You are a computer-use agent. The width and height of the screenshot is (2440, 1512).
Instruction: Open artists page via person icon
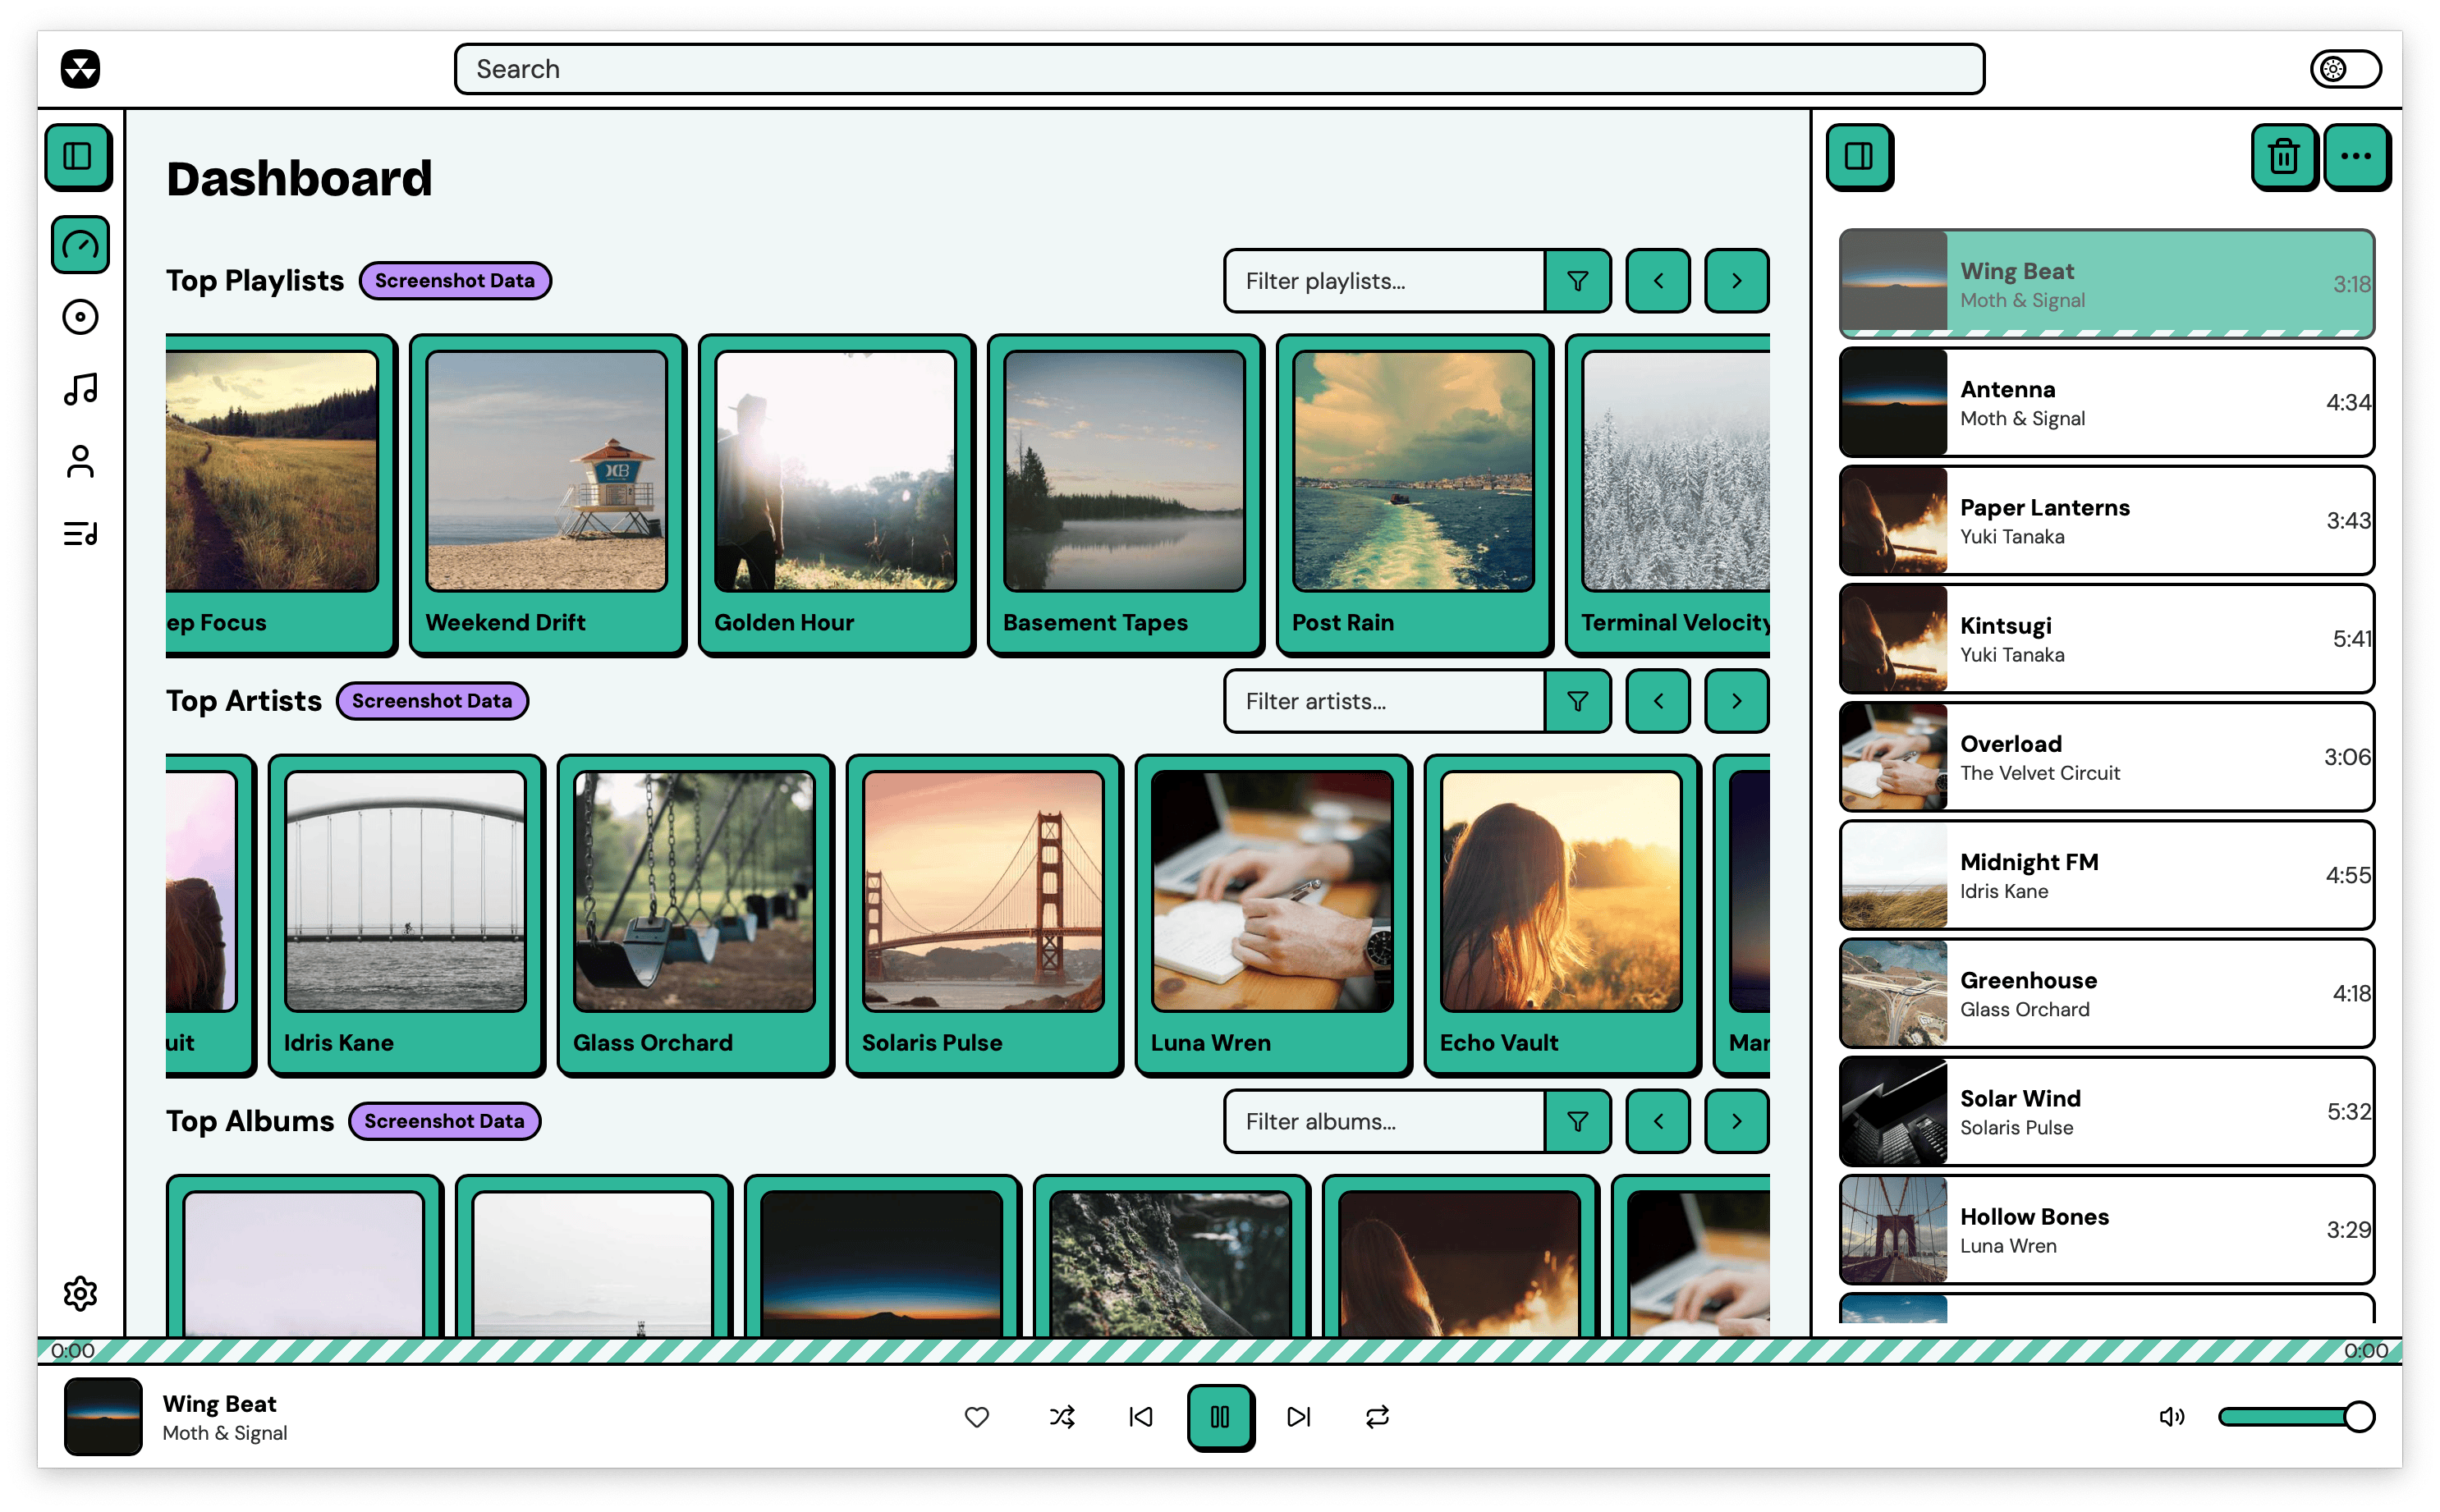pos(80,462)
